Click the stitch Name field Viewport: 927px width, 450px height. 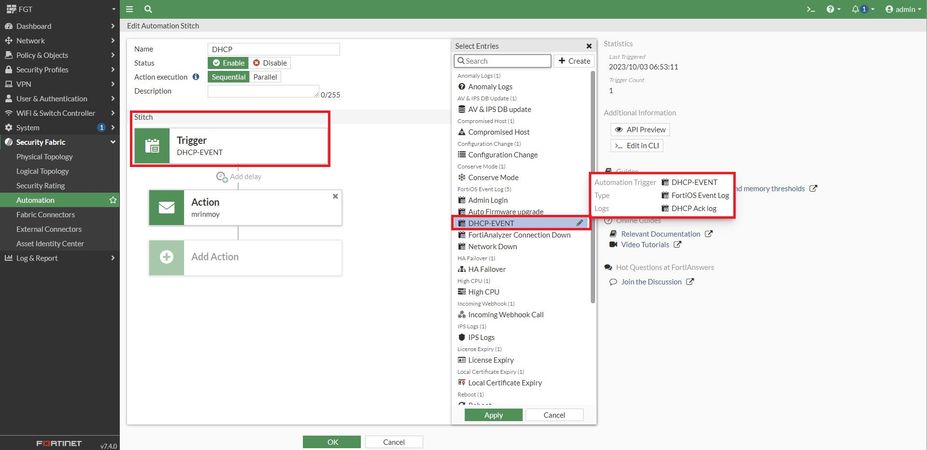point(274,49)
